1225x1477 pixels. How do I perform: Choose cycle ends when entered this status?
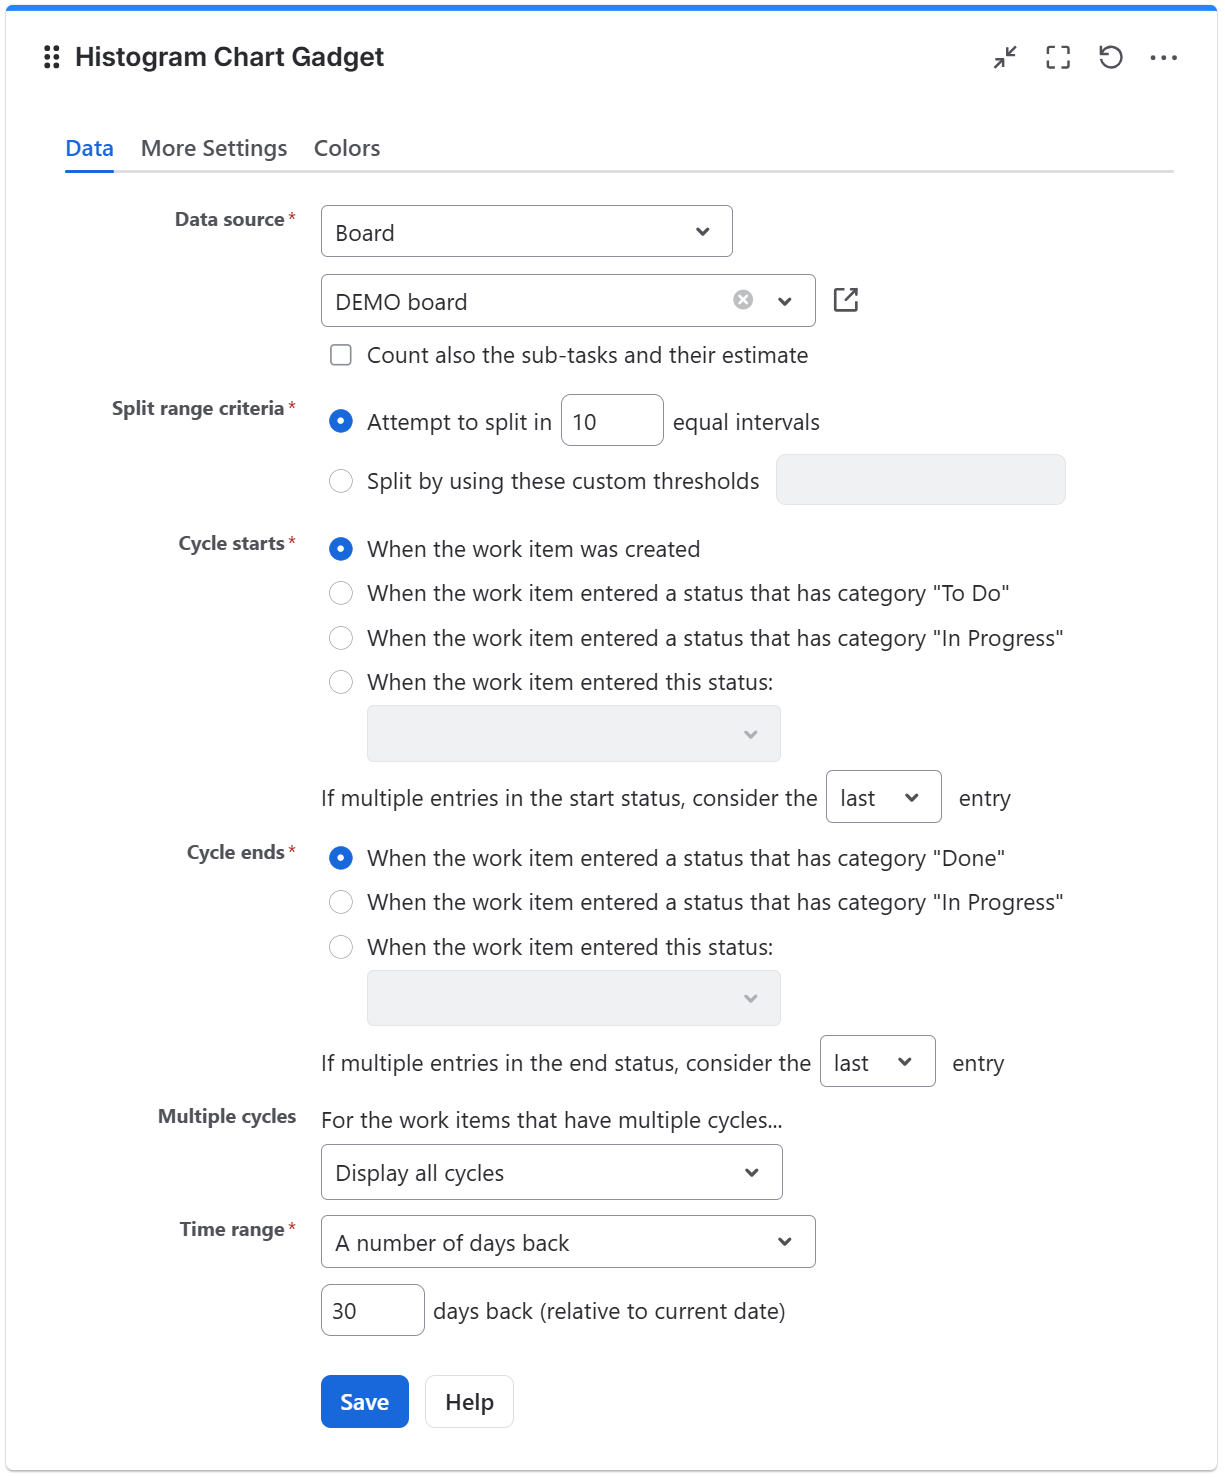tap(341, 947)
